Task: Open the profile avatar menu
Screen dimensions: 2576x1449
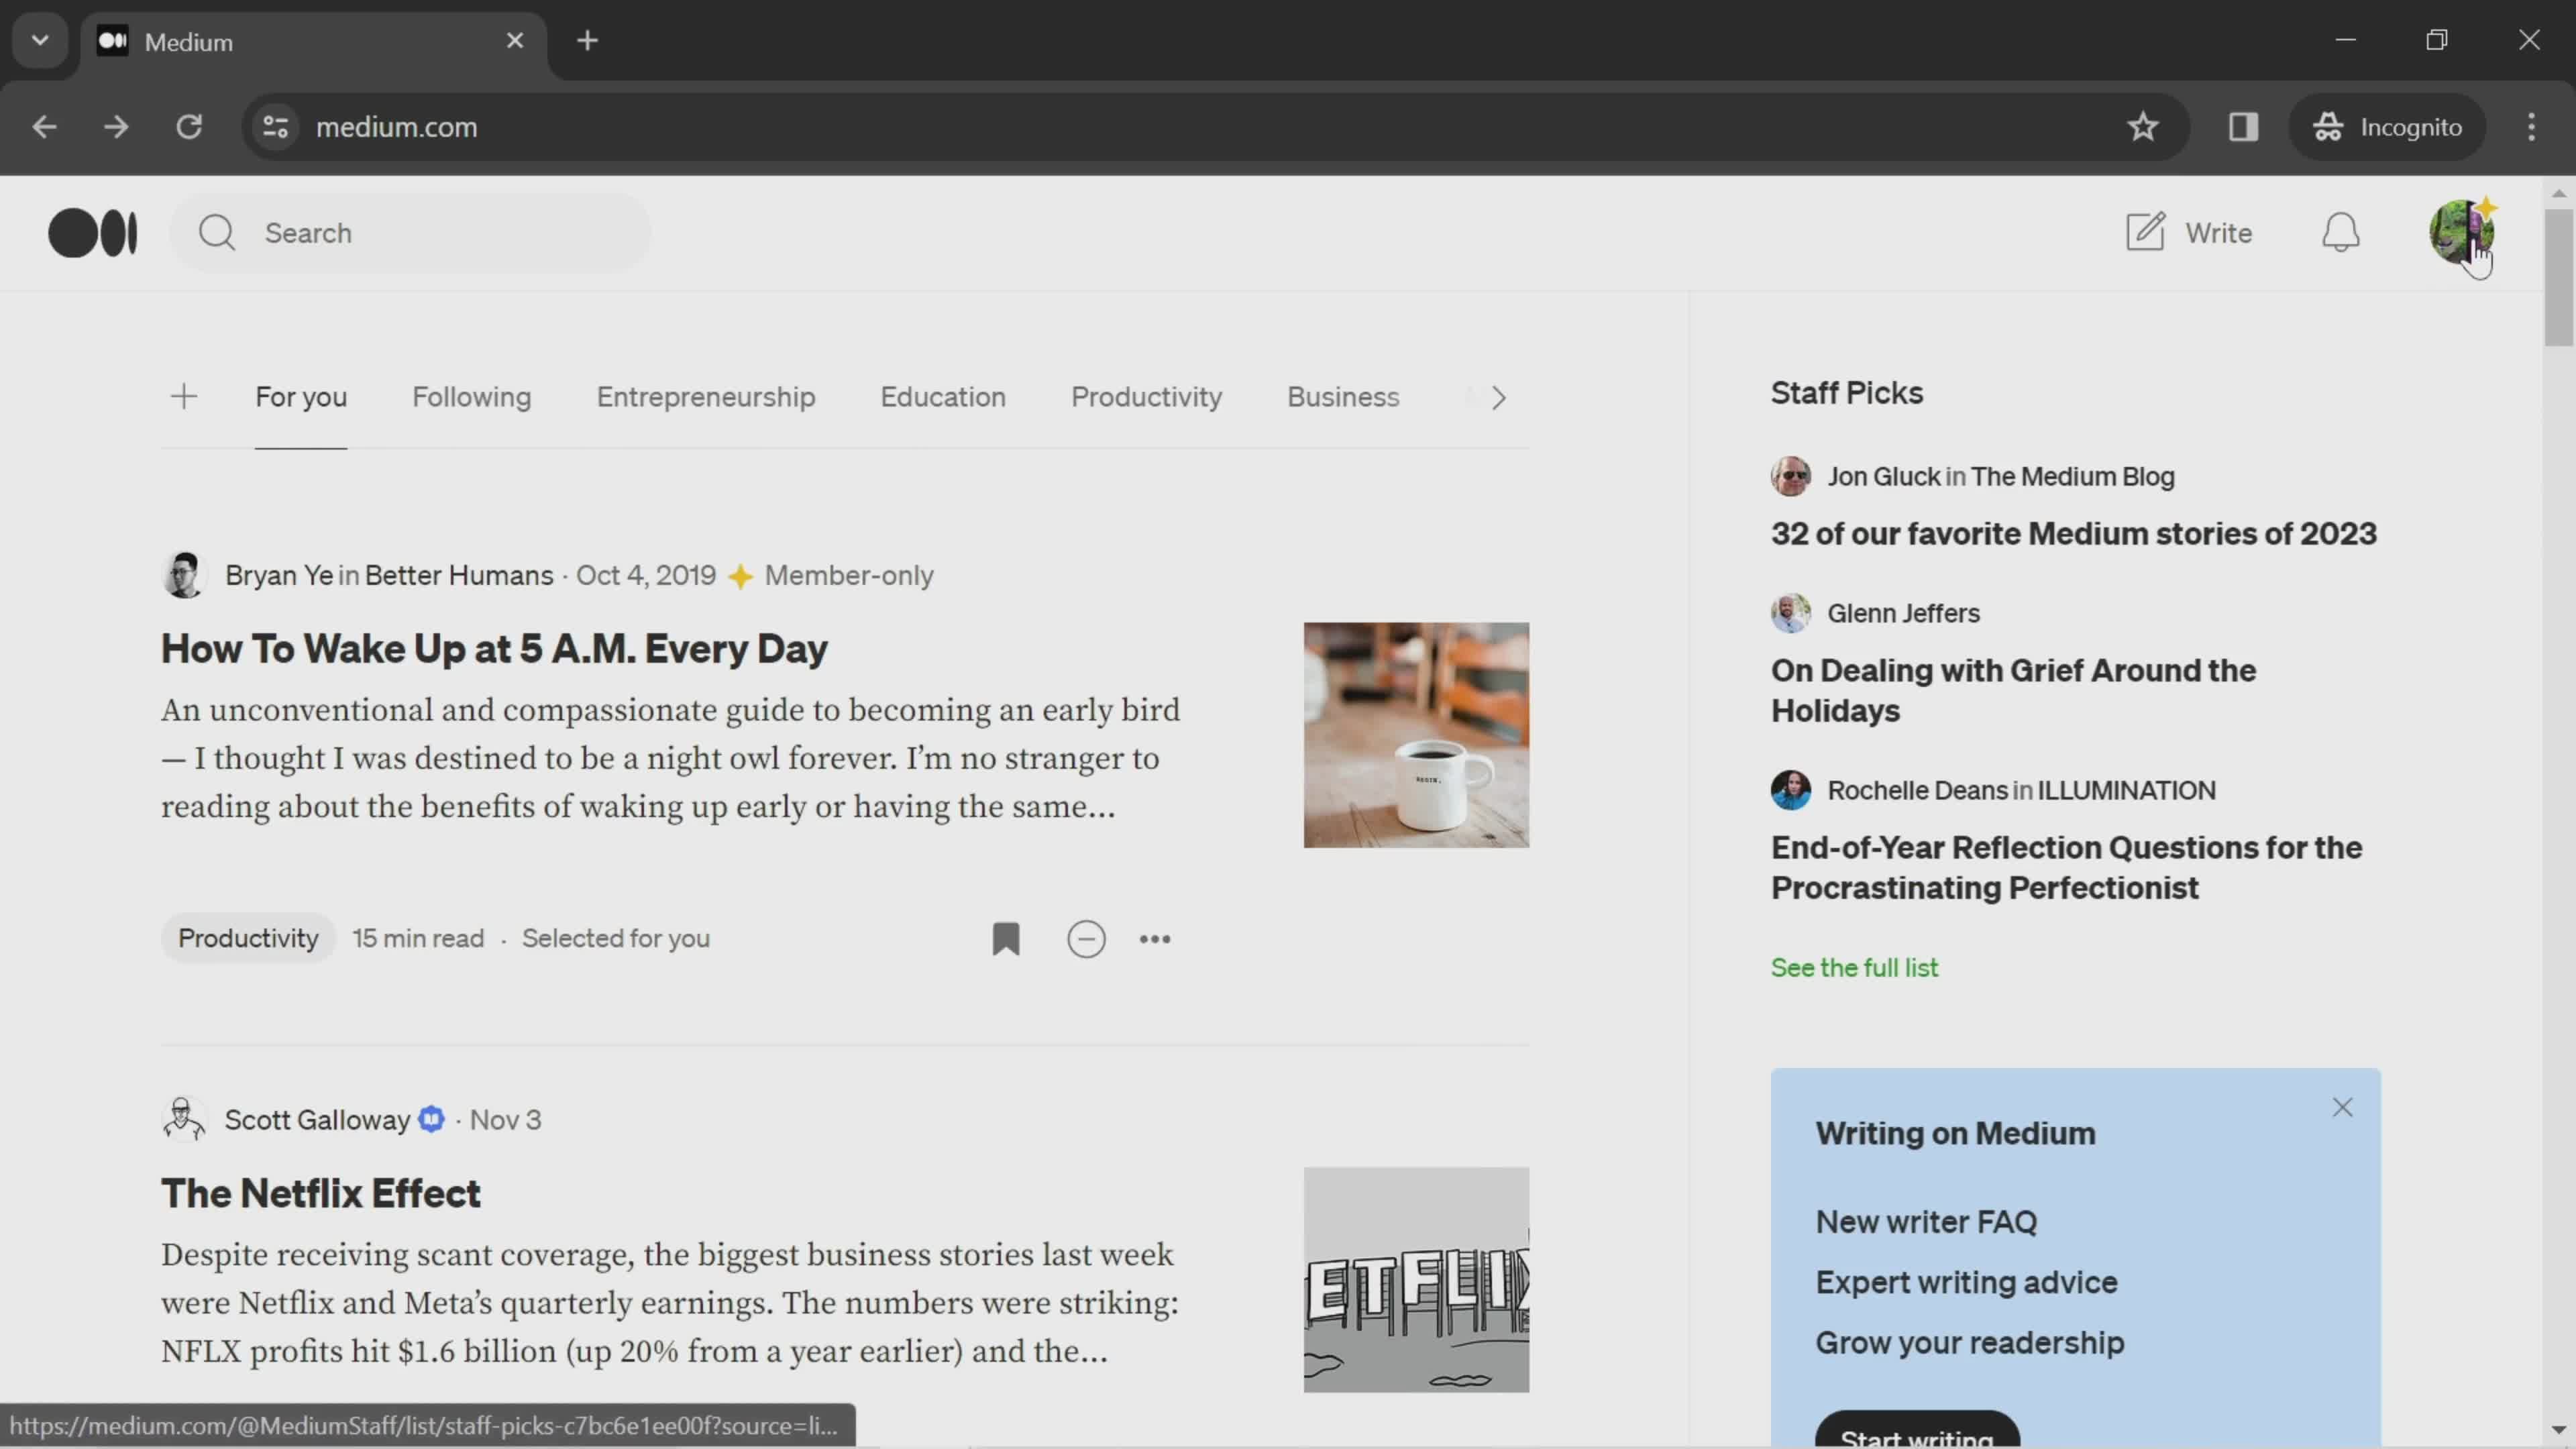Action: coord(2461,231)
